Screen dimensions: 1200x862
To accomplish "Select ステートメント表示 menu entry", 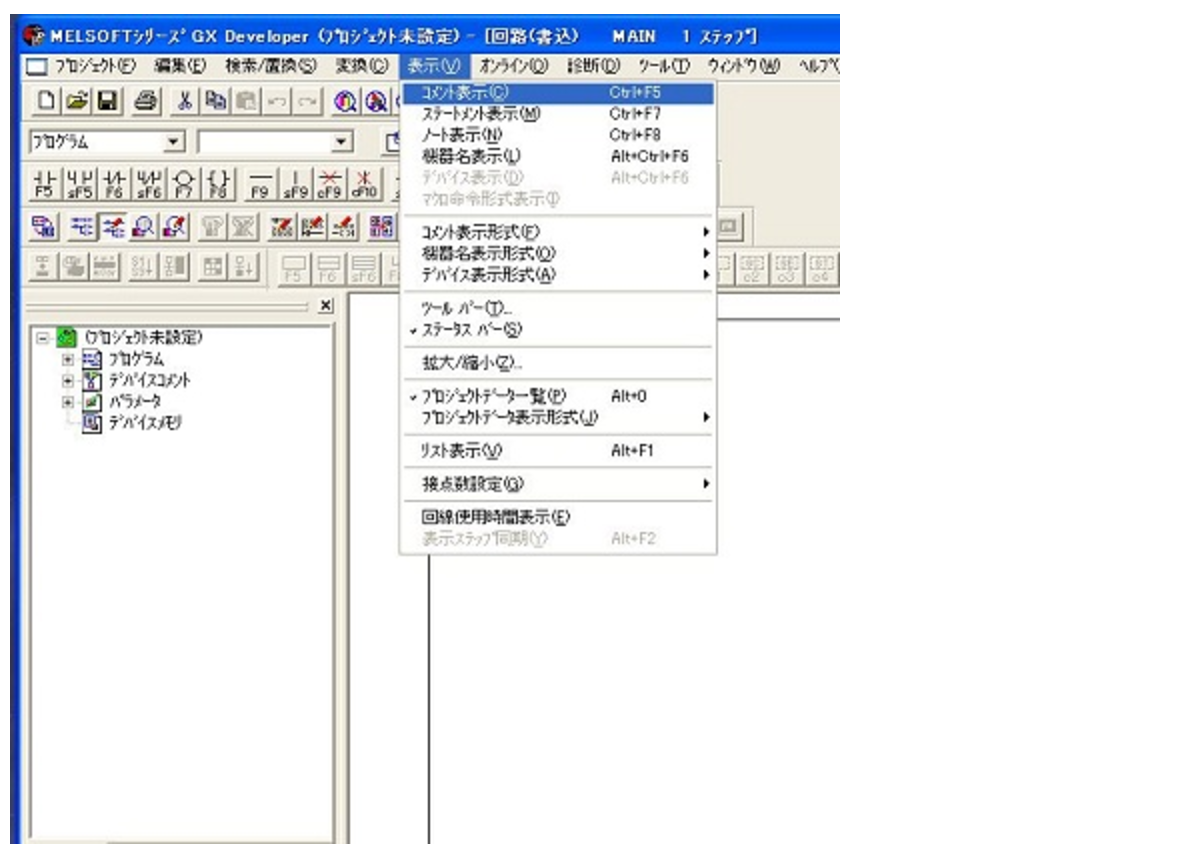I will (558, 113).
